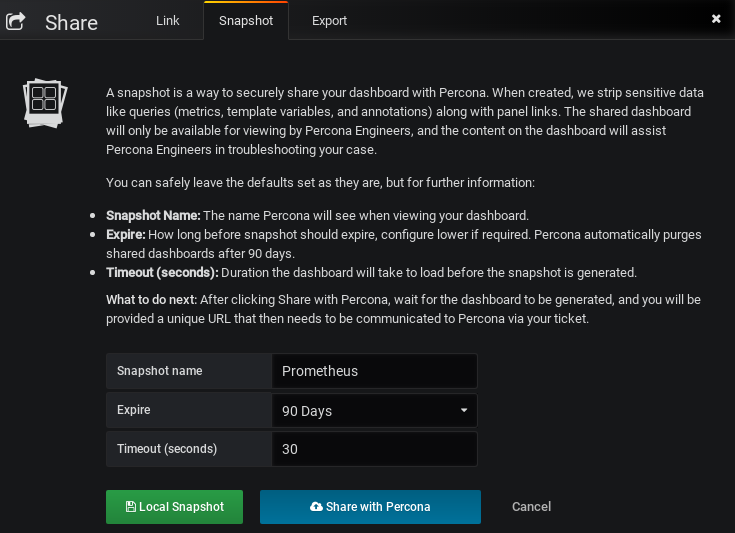Viewport: 735px width, 533px height.
Task: Switch to the Link tab
Action: 168,20
